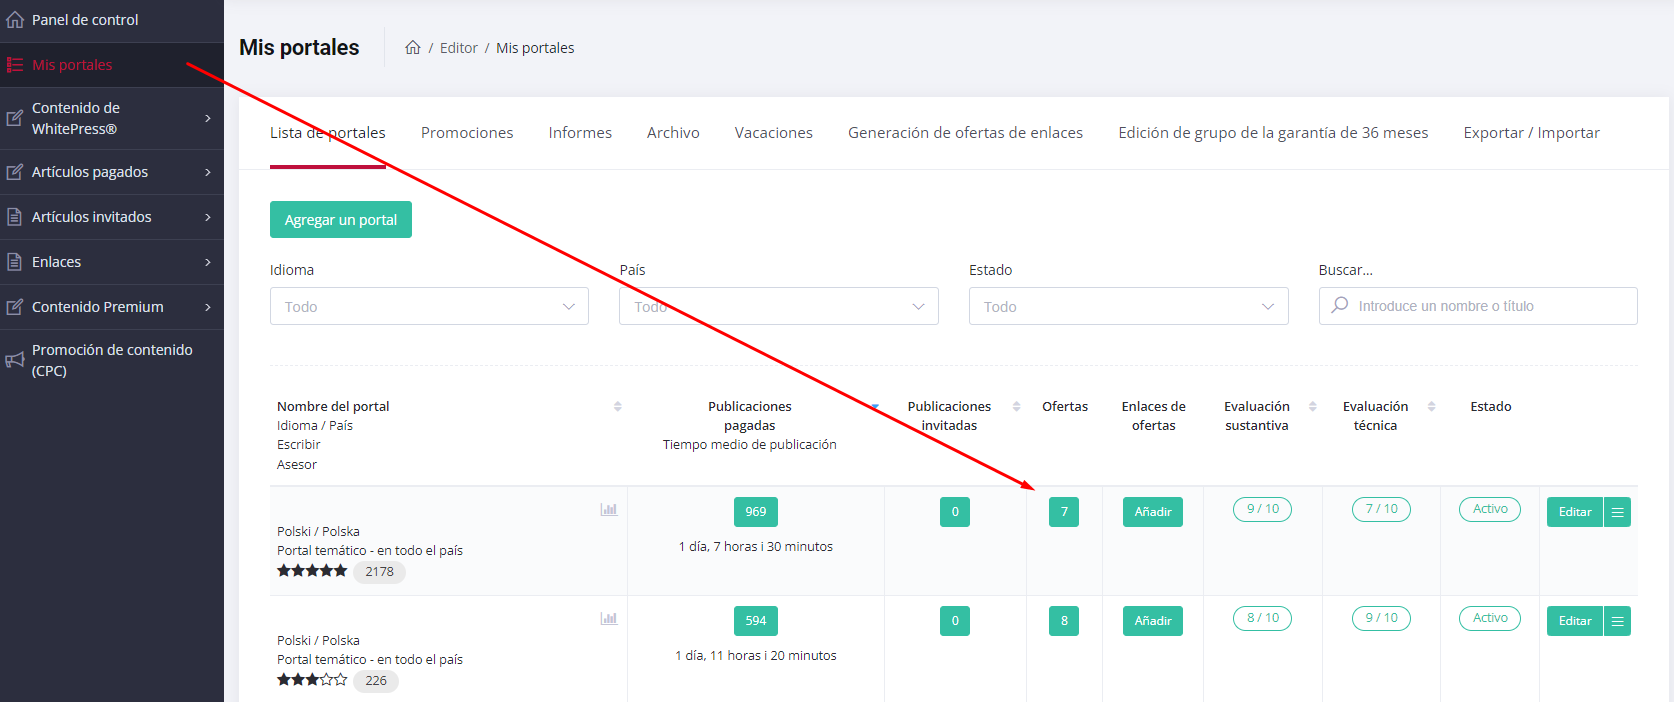Click the 2178 reviews count badge
The image size is (1674, 702).
coord(379,572)
